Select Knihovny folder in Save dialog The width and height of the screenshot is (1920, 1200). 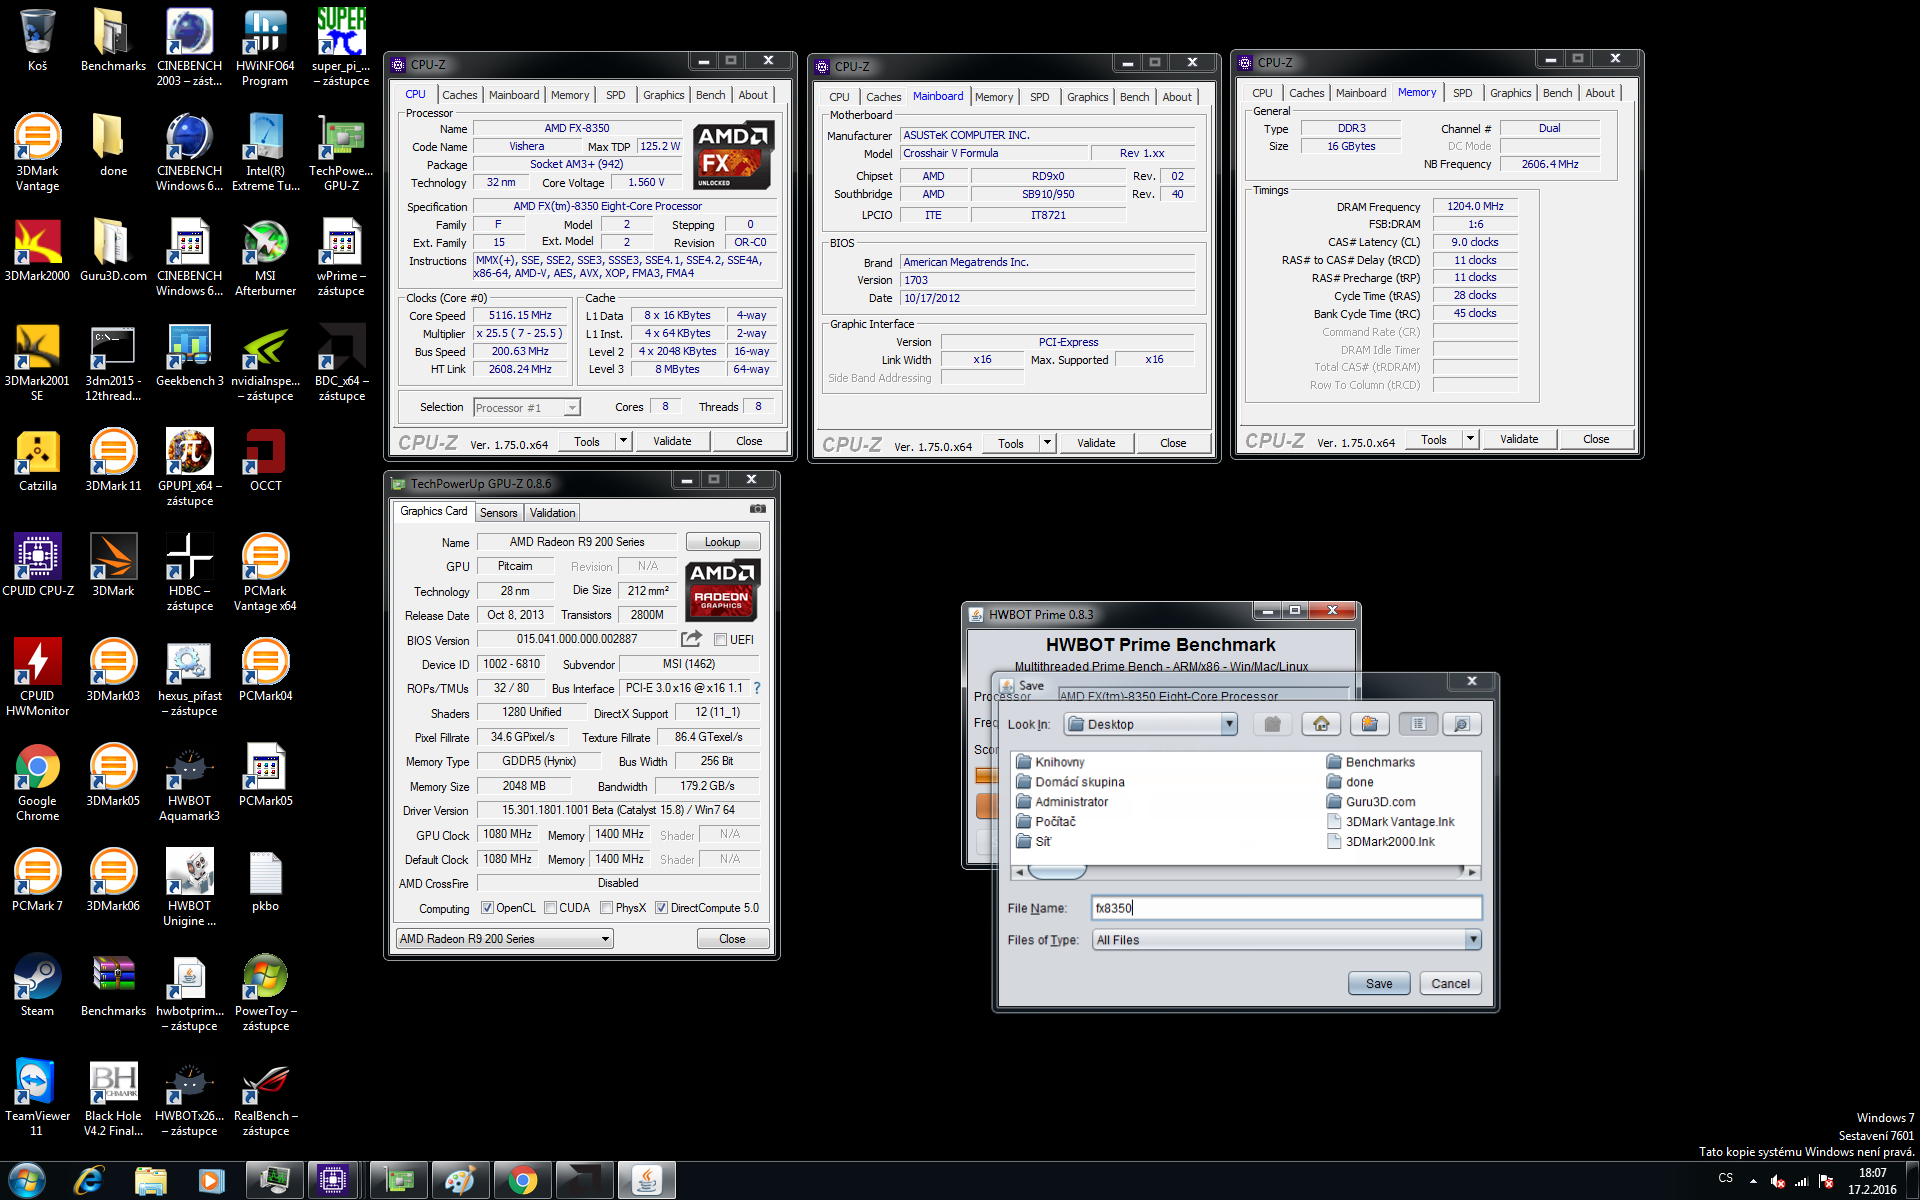[x=1049, y=762]
